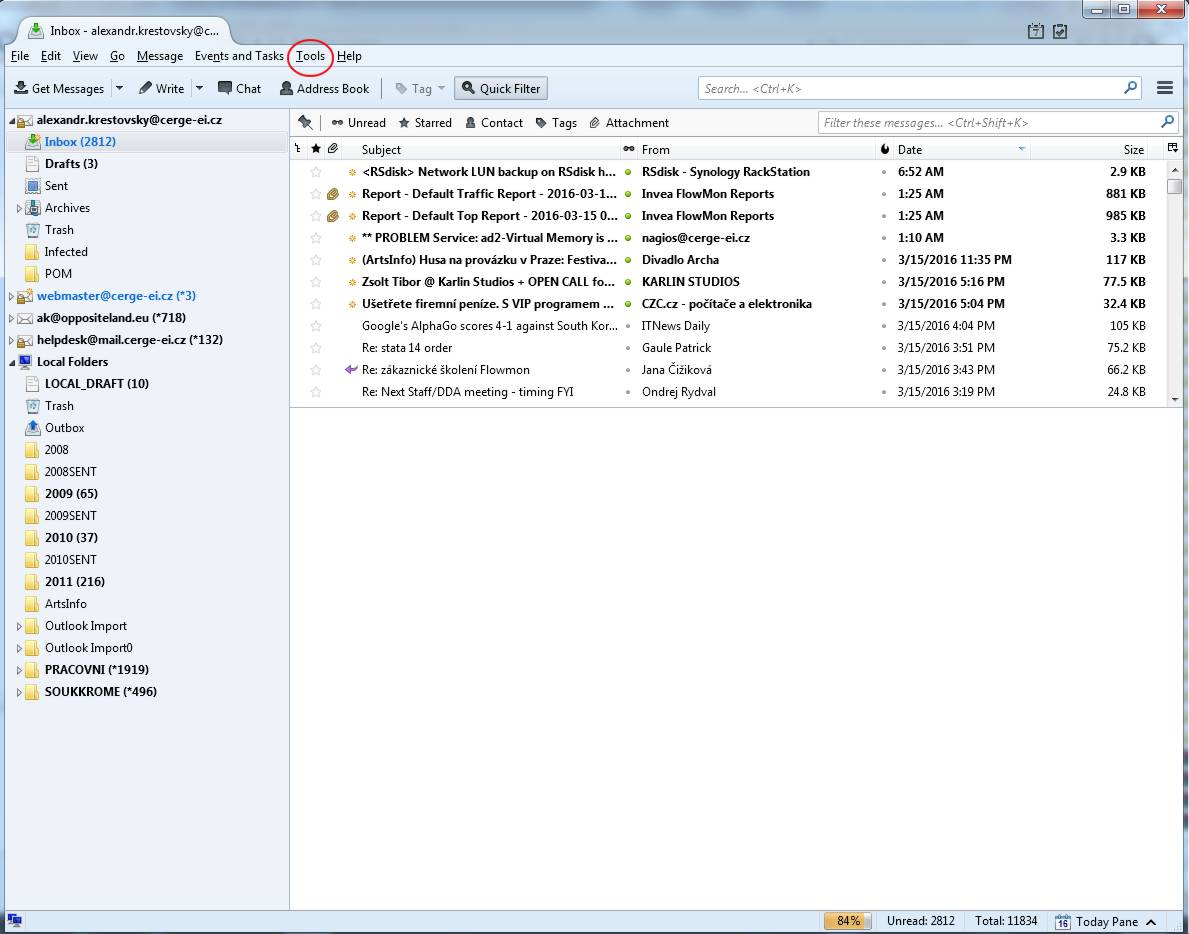Click the column picker icon in the message list header
1189x934 pixels.
pyautogui.click(x=1173, y=149)
